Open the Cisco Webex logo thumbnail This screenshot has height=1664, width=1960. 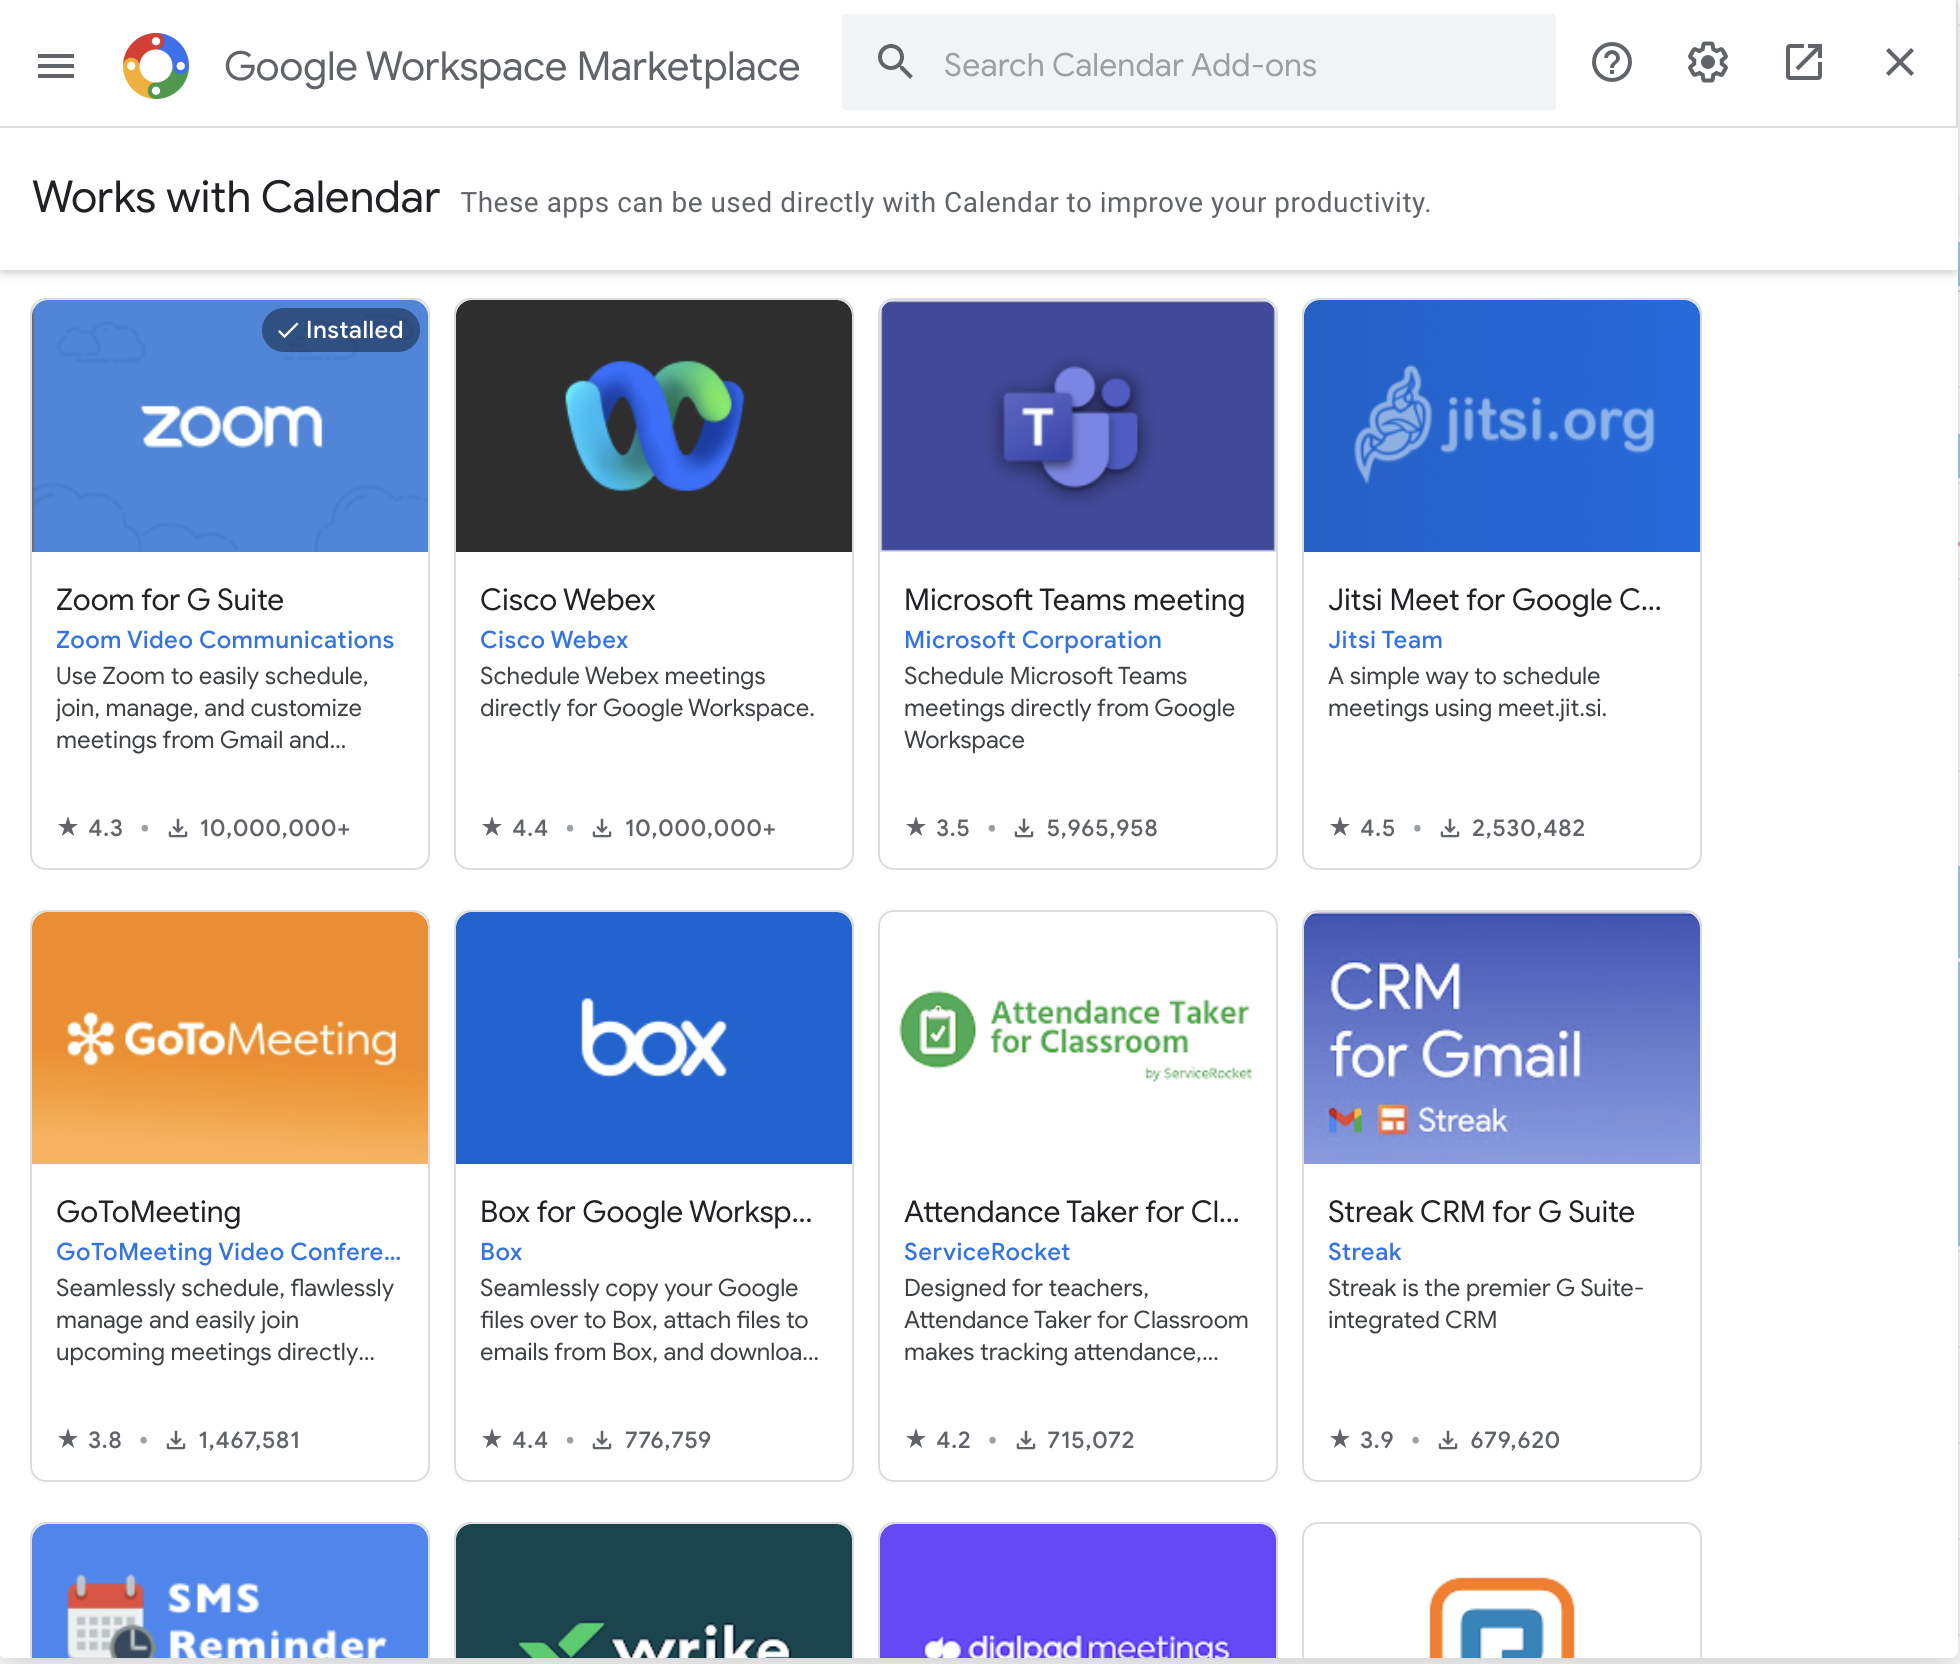pos(654,426)
